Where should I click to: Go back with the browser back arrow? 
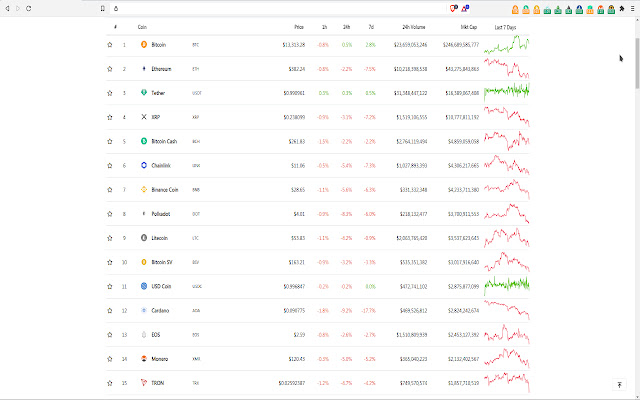point(7,8)
